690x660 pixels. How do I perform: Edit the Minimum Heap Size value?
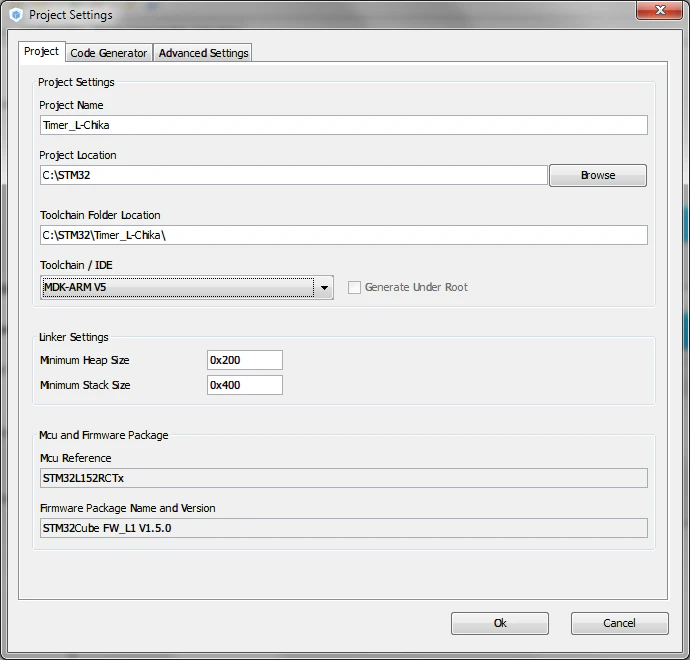pos(245,360)
